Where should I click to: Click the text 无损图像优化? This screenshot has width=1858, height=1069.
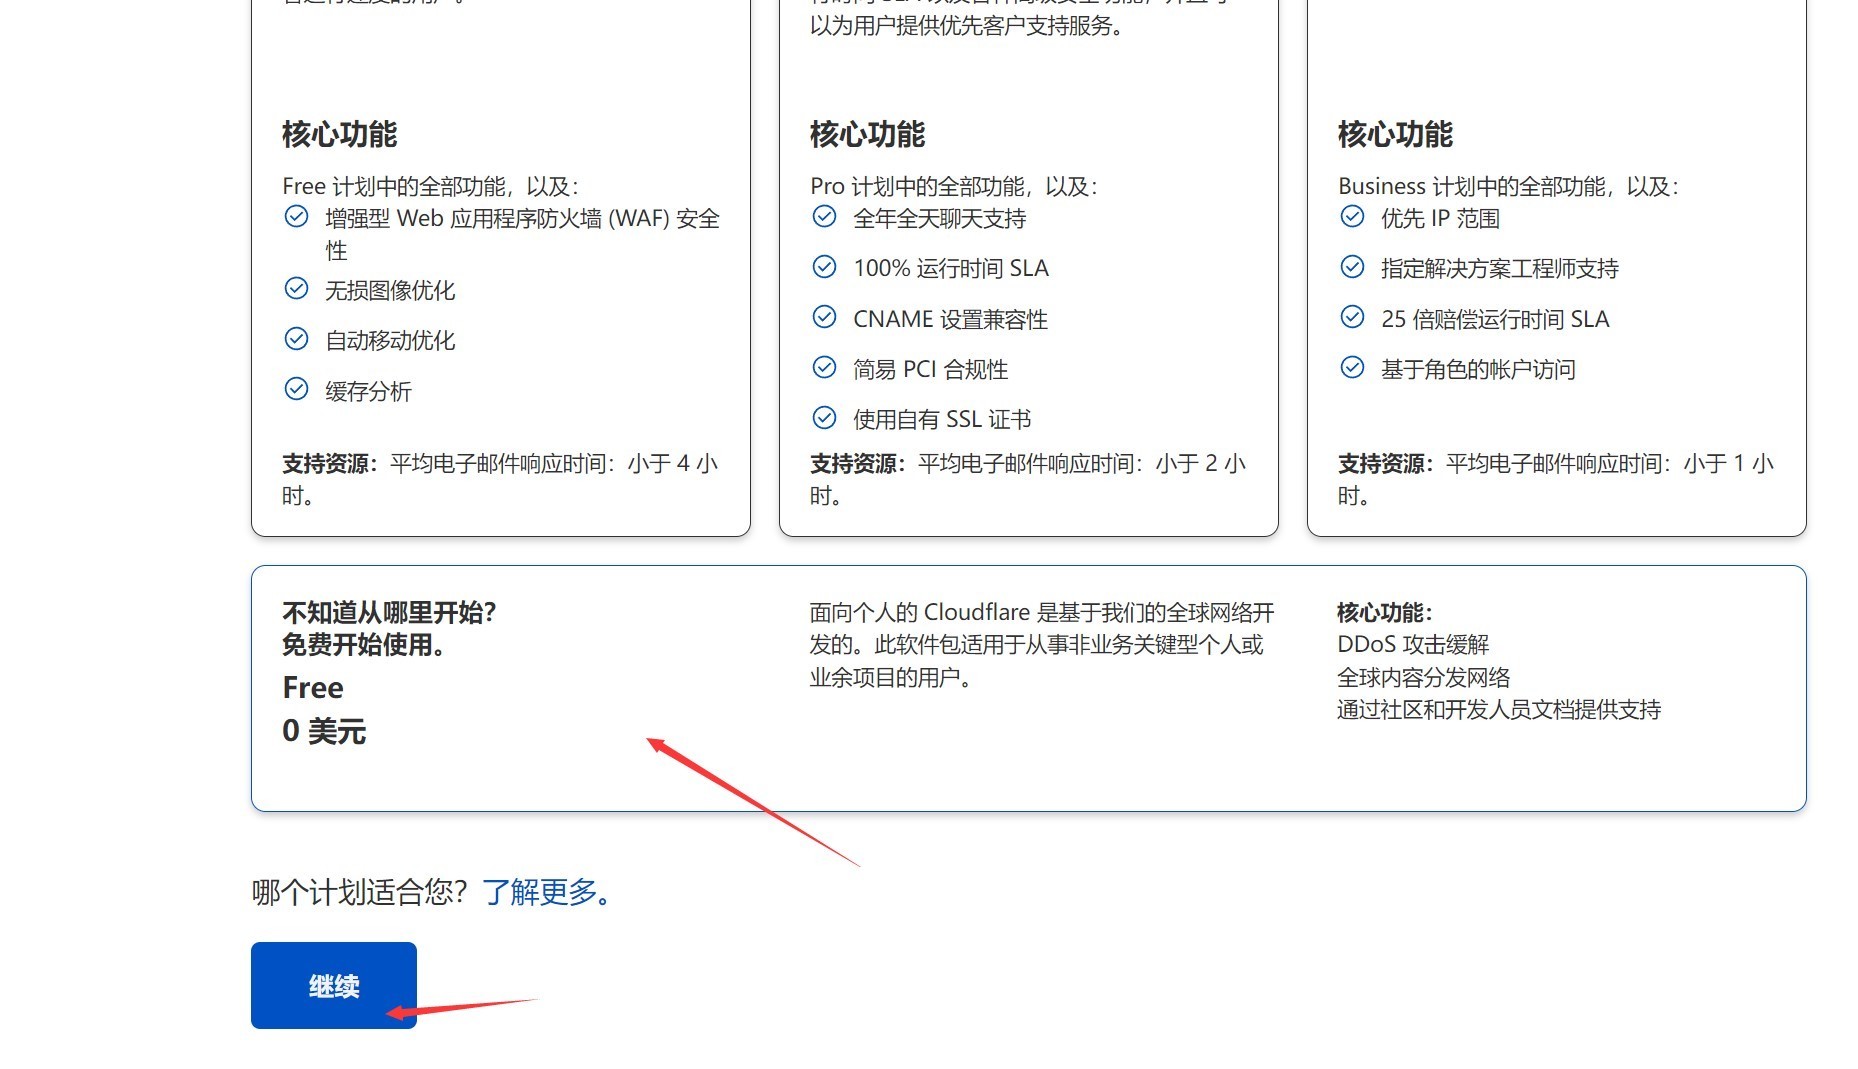coord(390,290)
